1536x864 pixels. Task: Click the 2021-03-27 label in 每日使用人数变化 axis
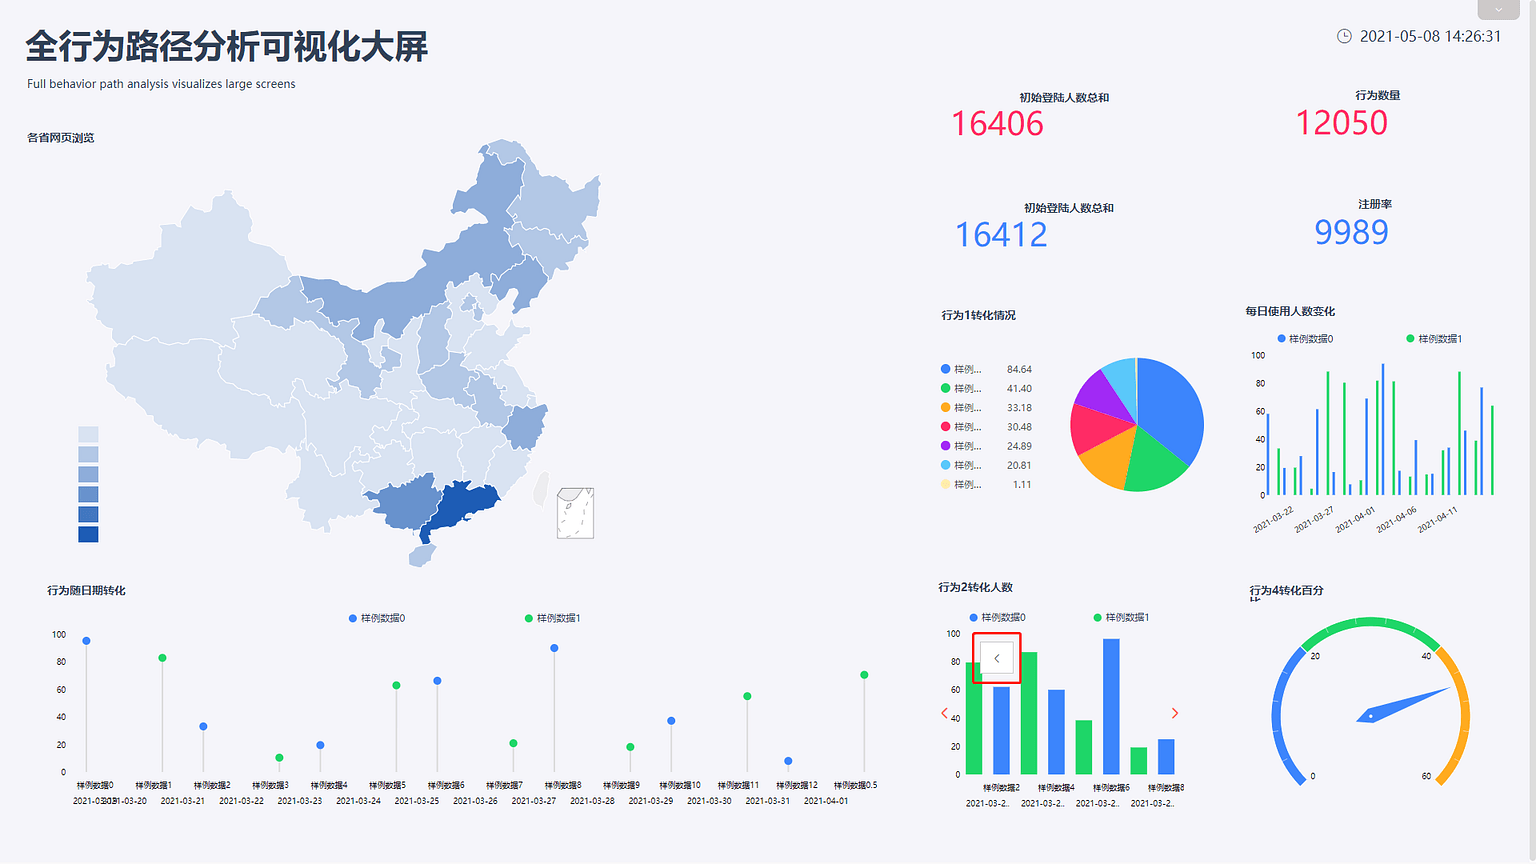[1314, 520]
